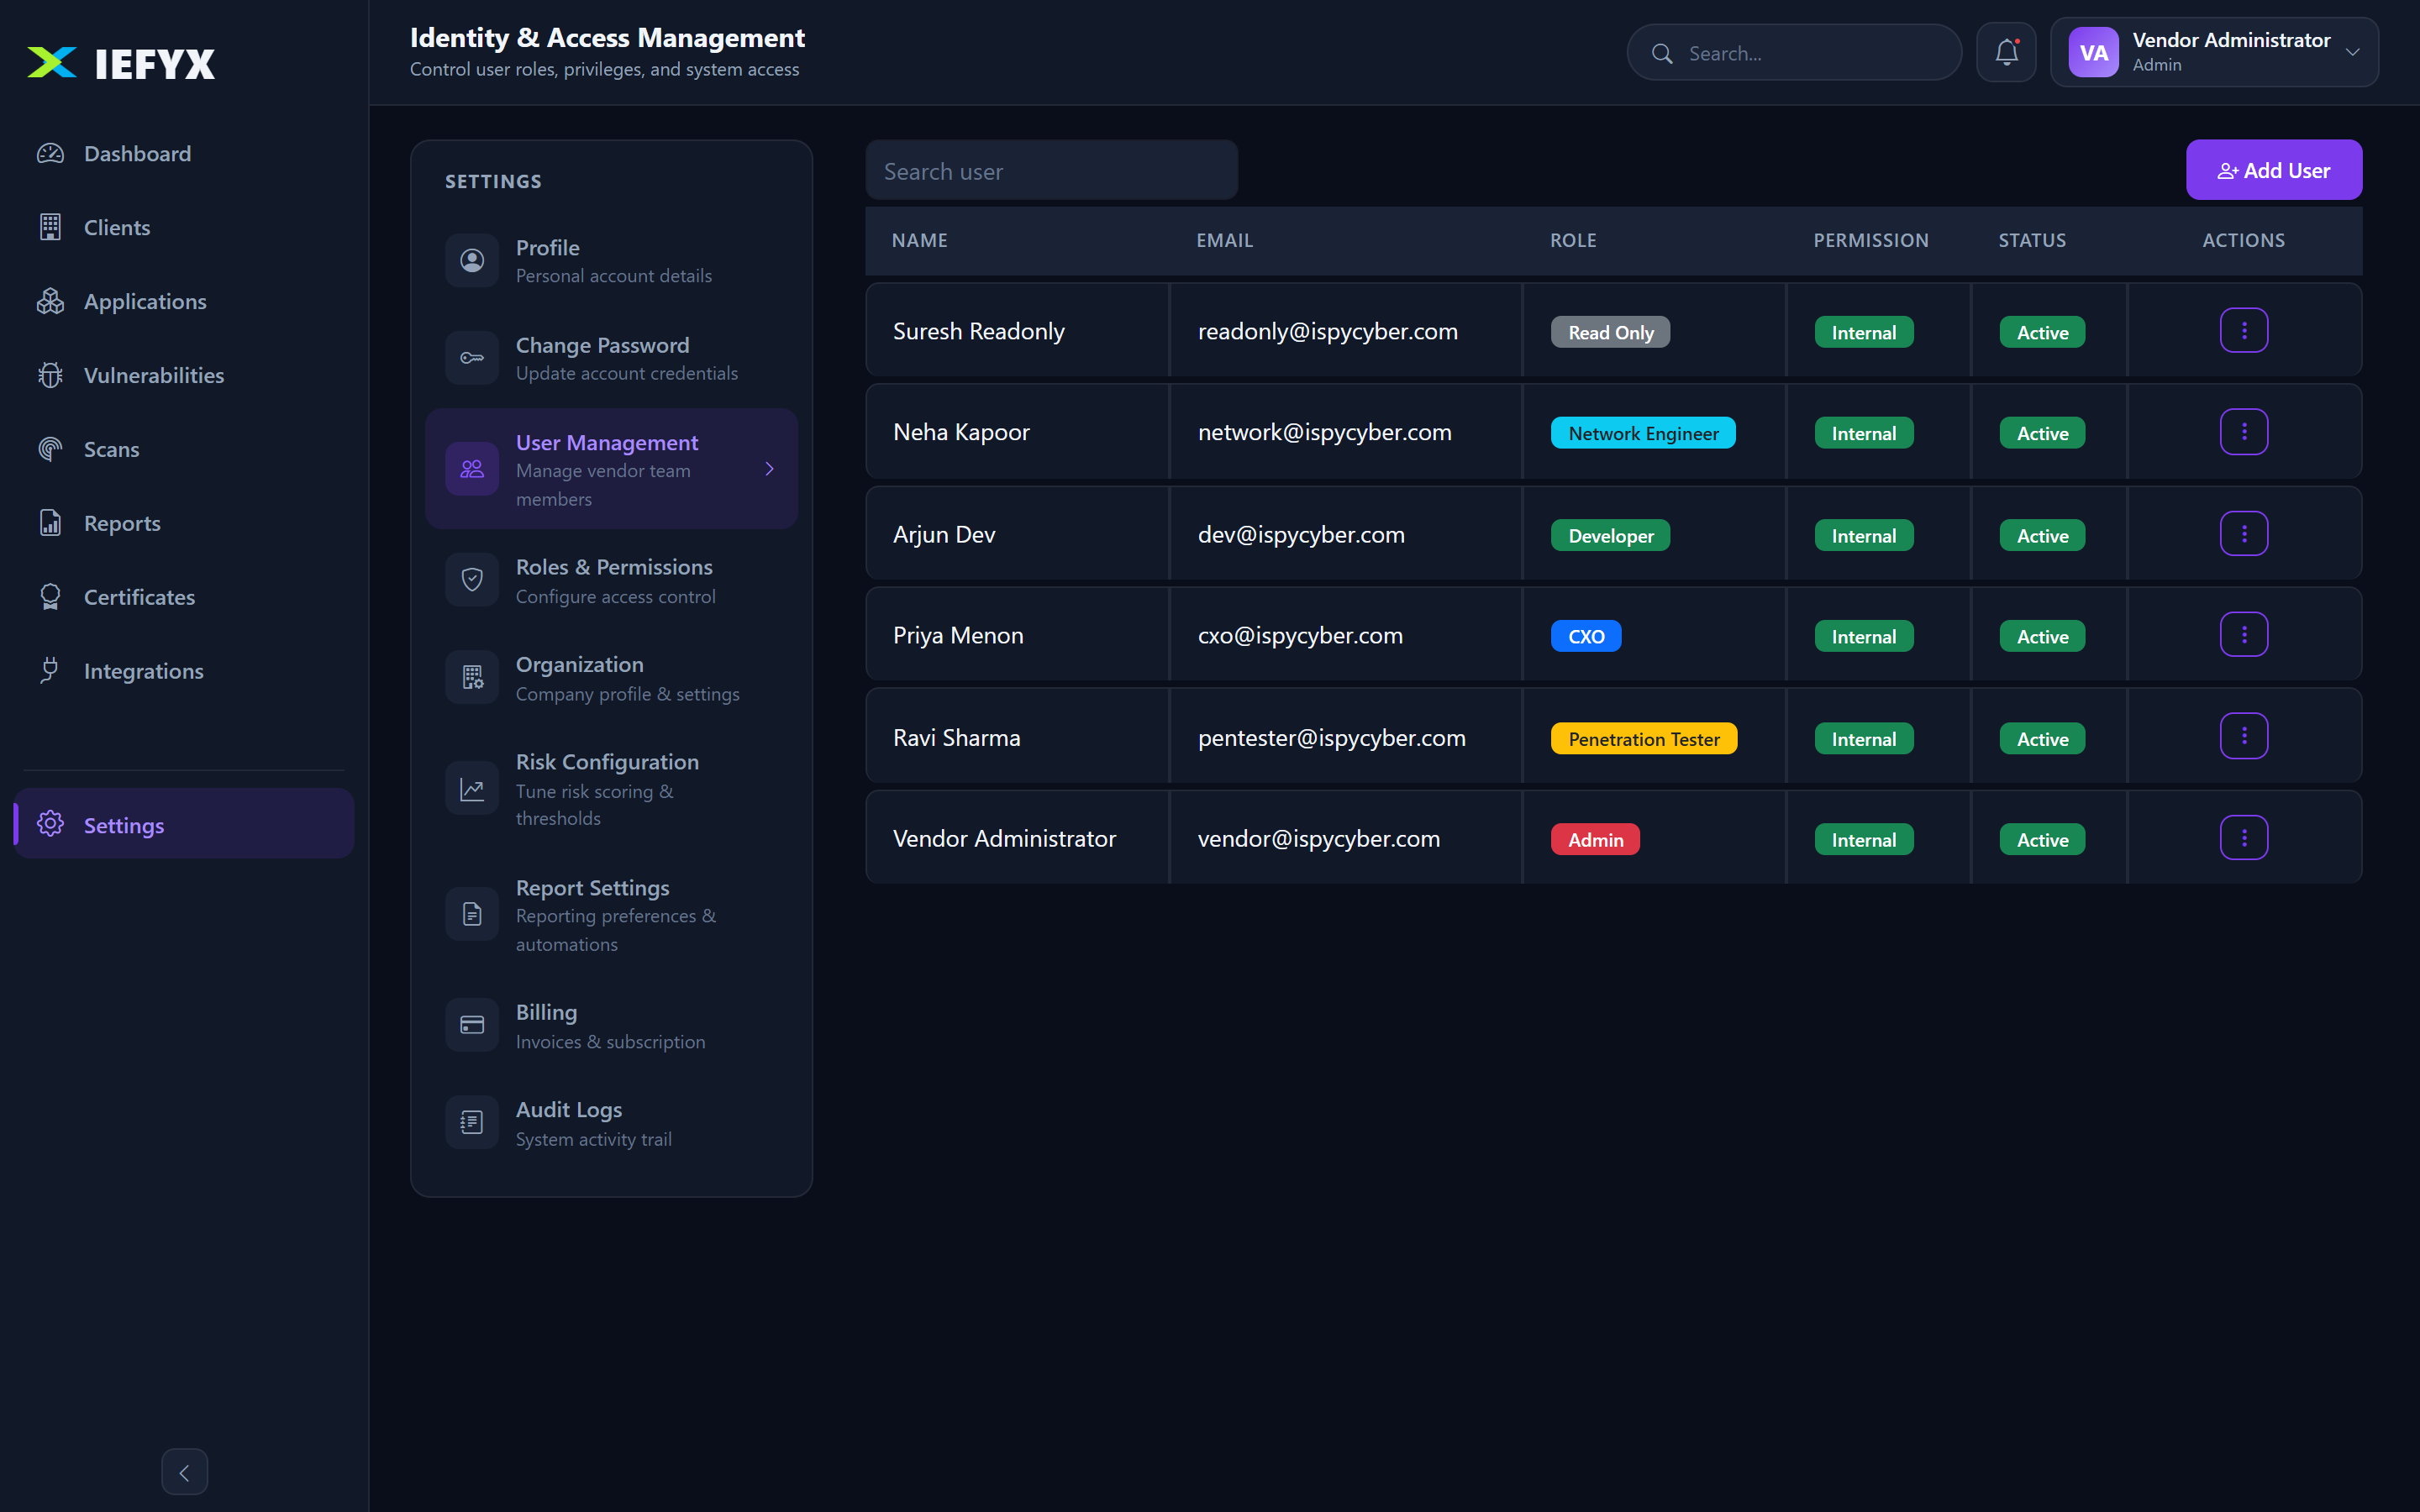Open actions menu for Priya Menon

(x=2244, y=635)
